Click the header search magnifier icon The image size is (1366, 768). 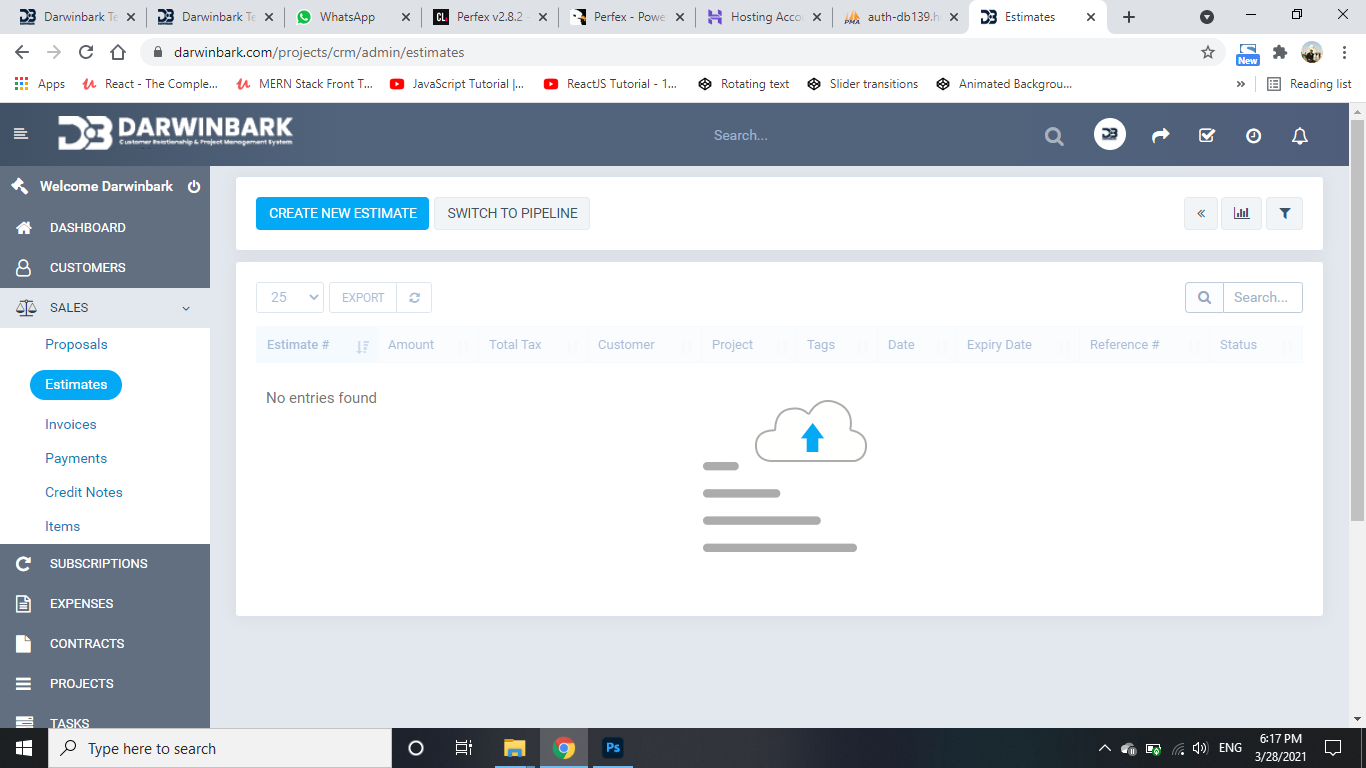point(1054,137)
